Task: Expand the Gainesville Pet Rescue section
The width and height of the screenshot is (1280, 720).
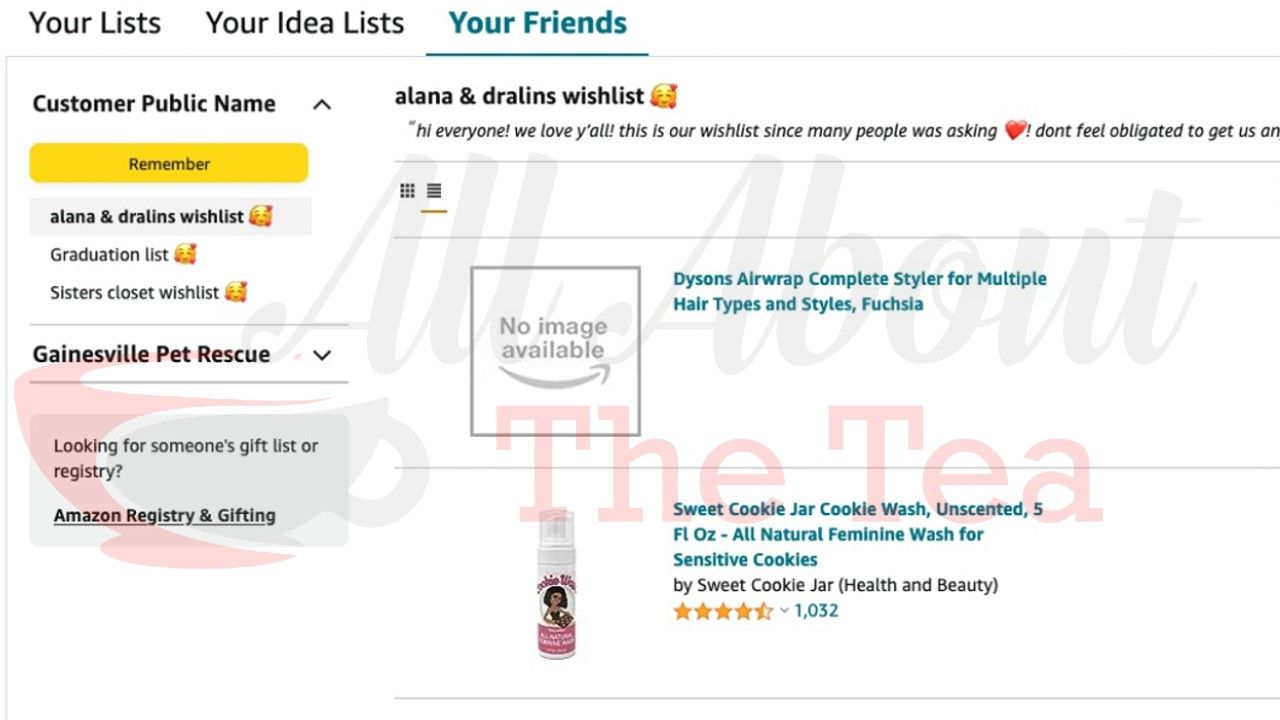Action: 322,354
